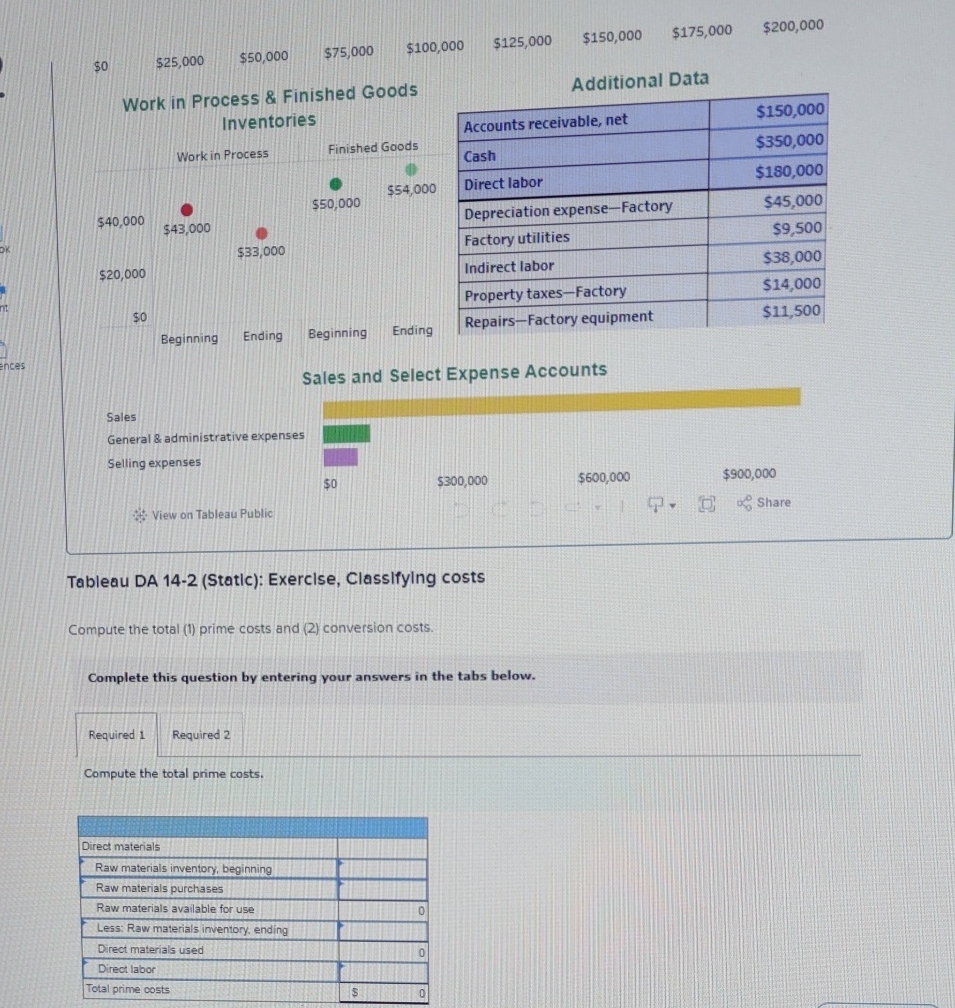Click the Tableau logo icon beside View on Tableau Public
Image resolution: width=955 pixels, height=1008 pixels.
pos(139,516)
